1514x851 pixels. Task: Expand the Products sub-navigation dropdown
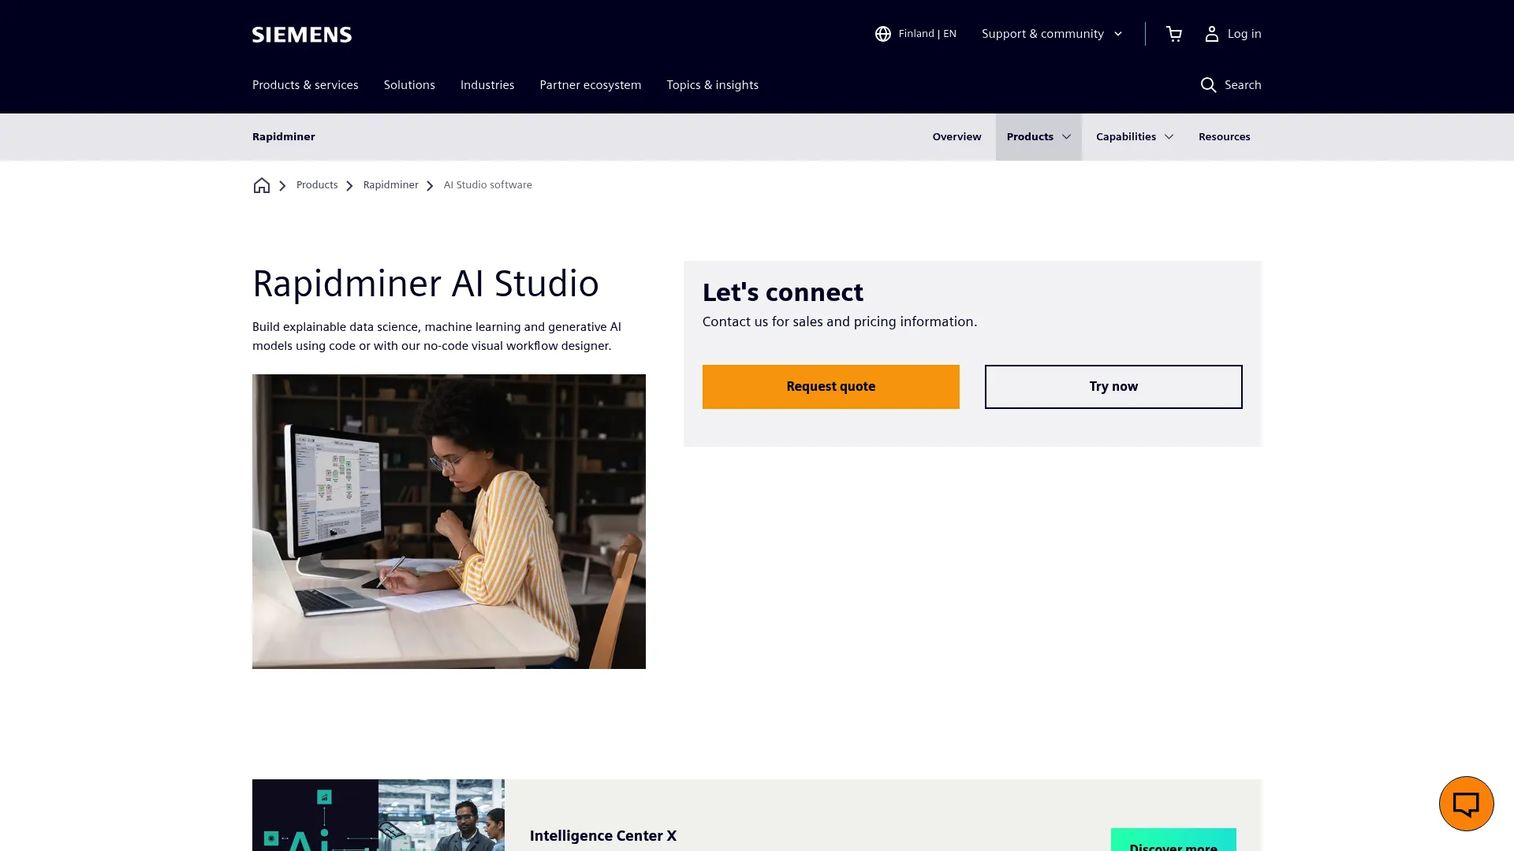(x=1038, y=137)
